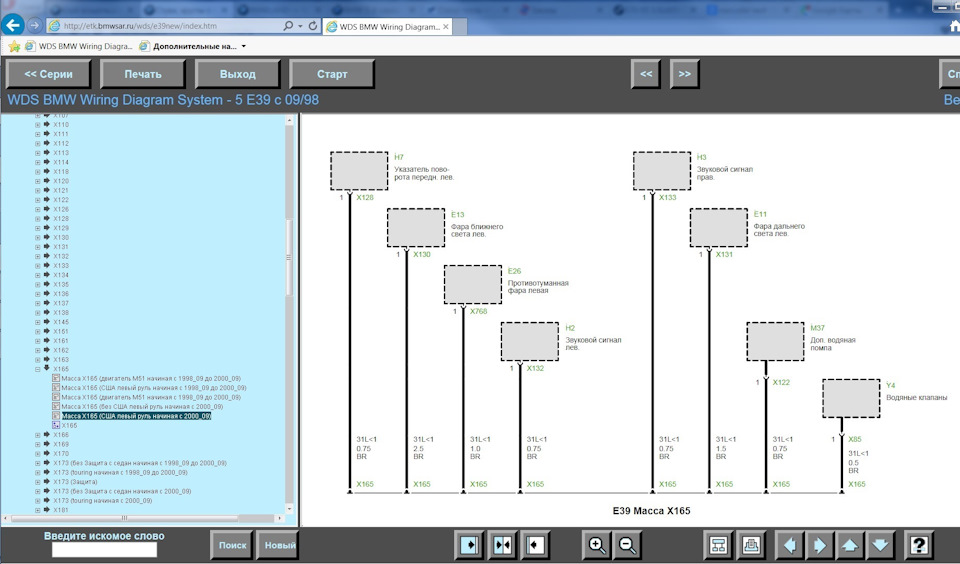Click the Печать button

[x=143, y=74]
